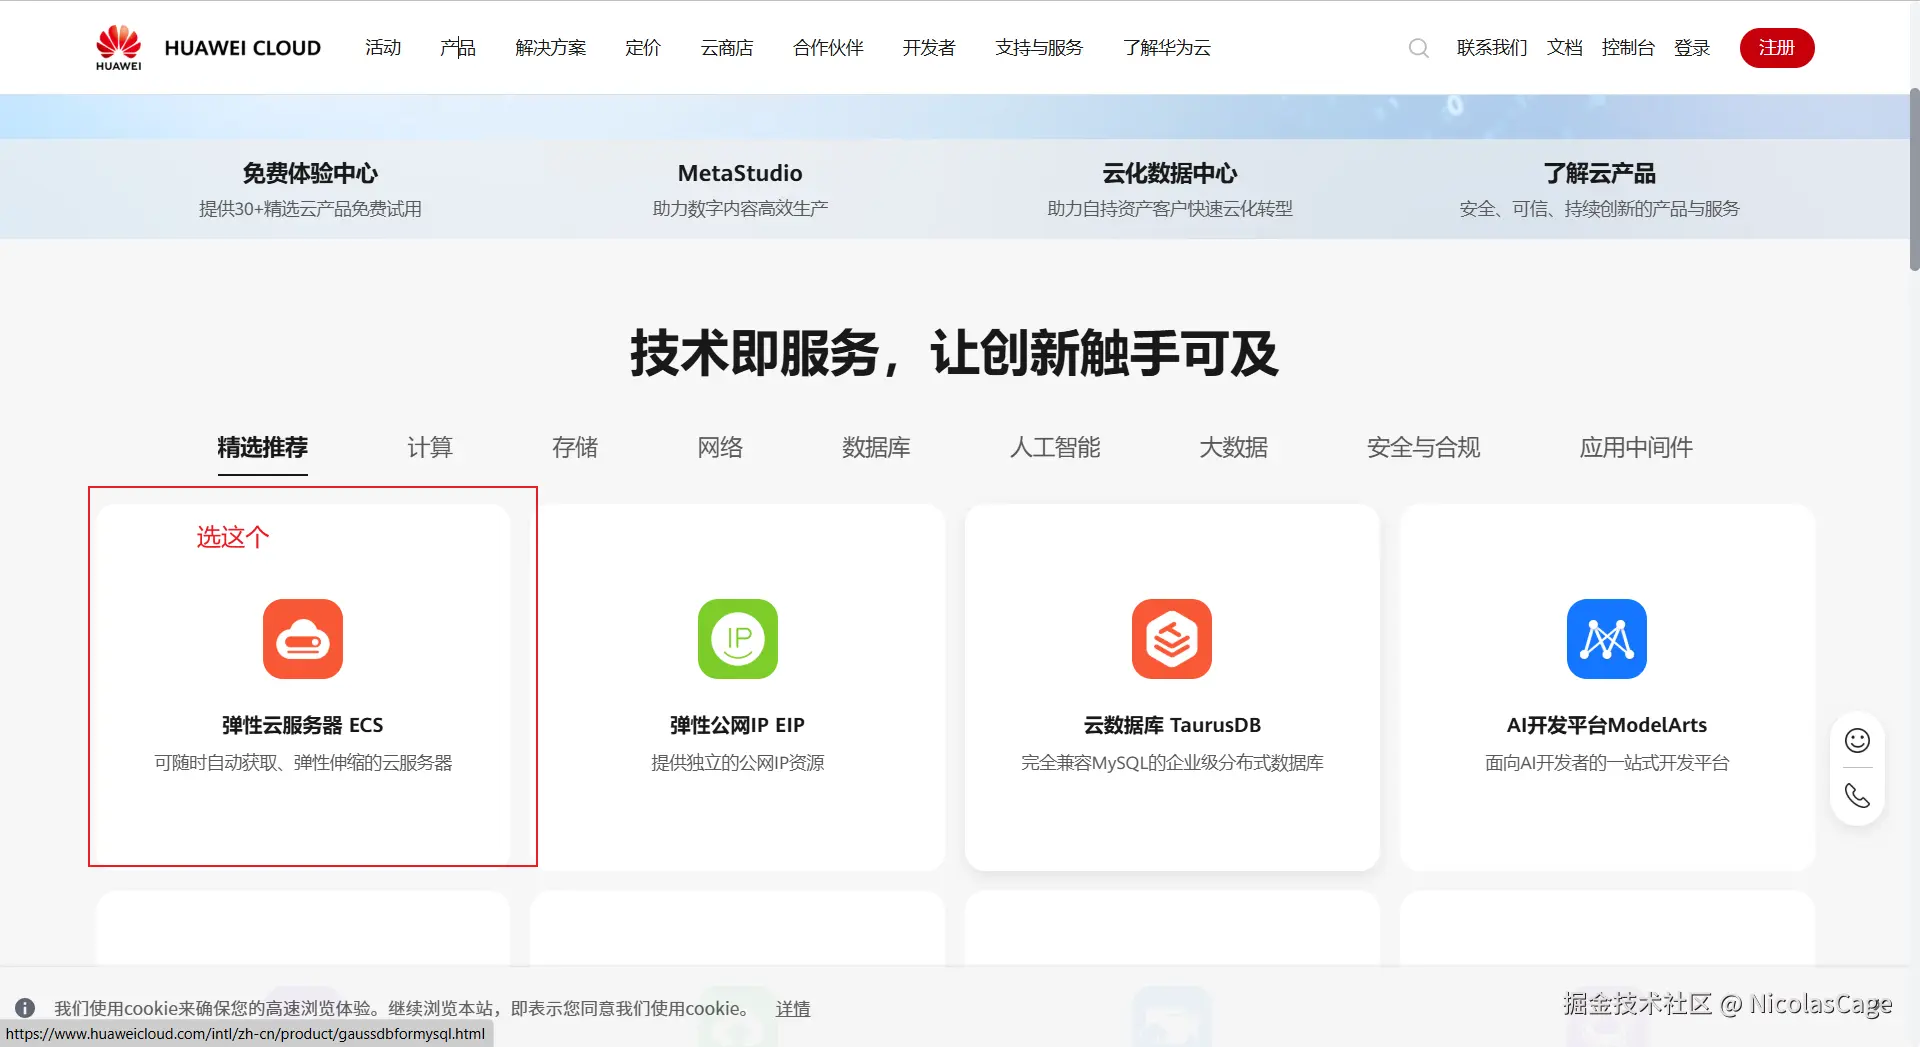Switch to the 人工智能 tab

1055,447
